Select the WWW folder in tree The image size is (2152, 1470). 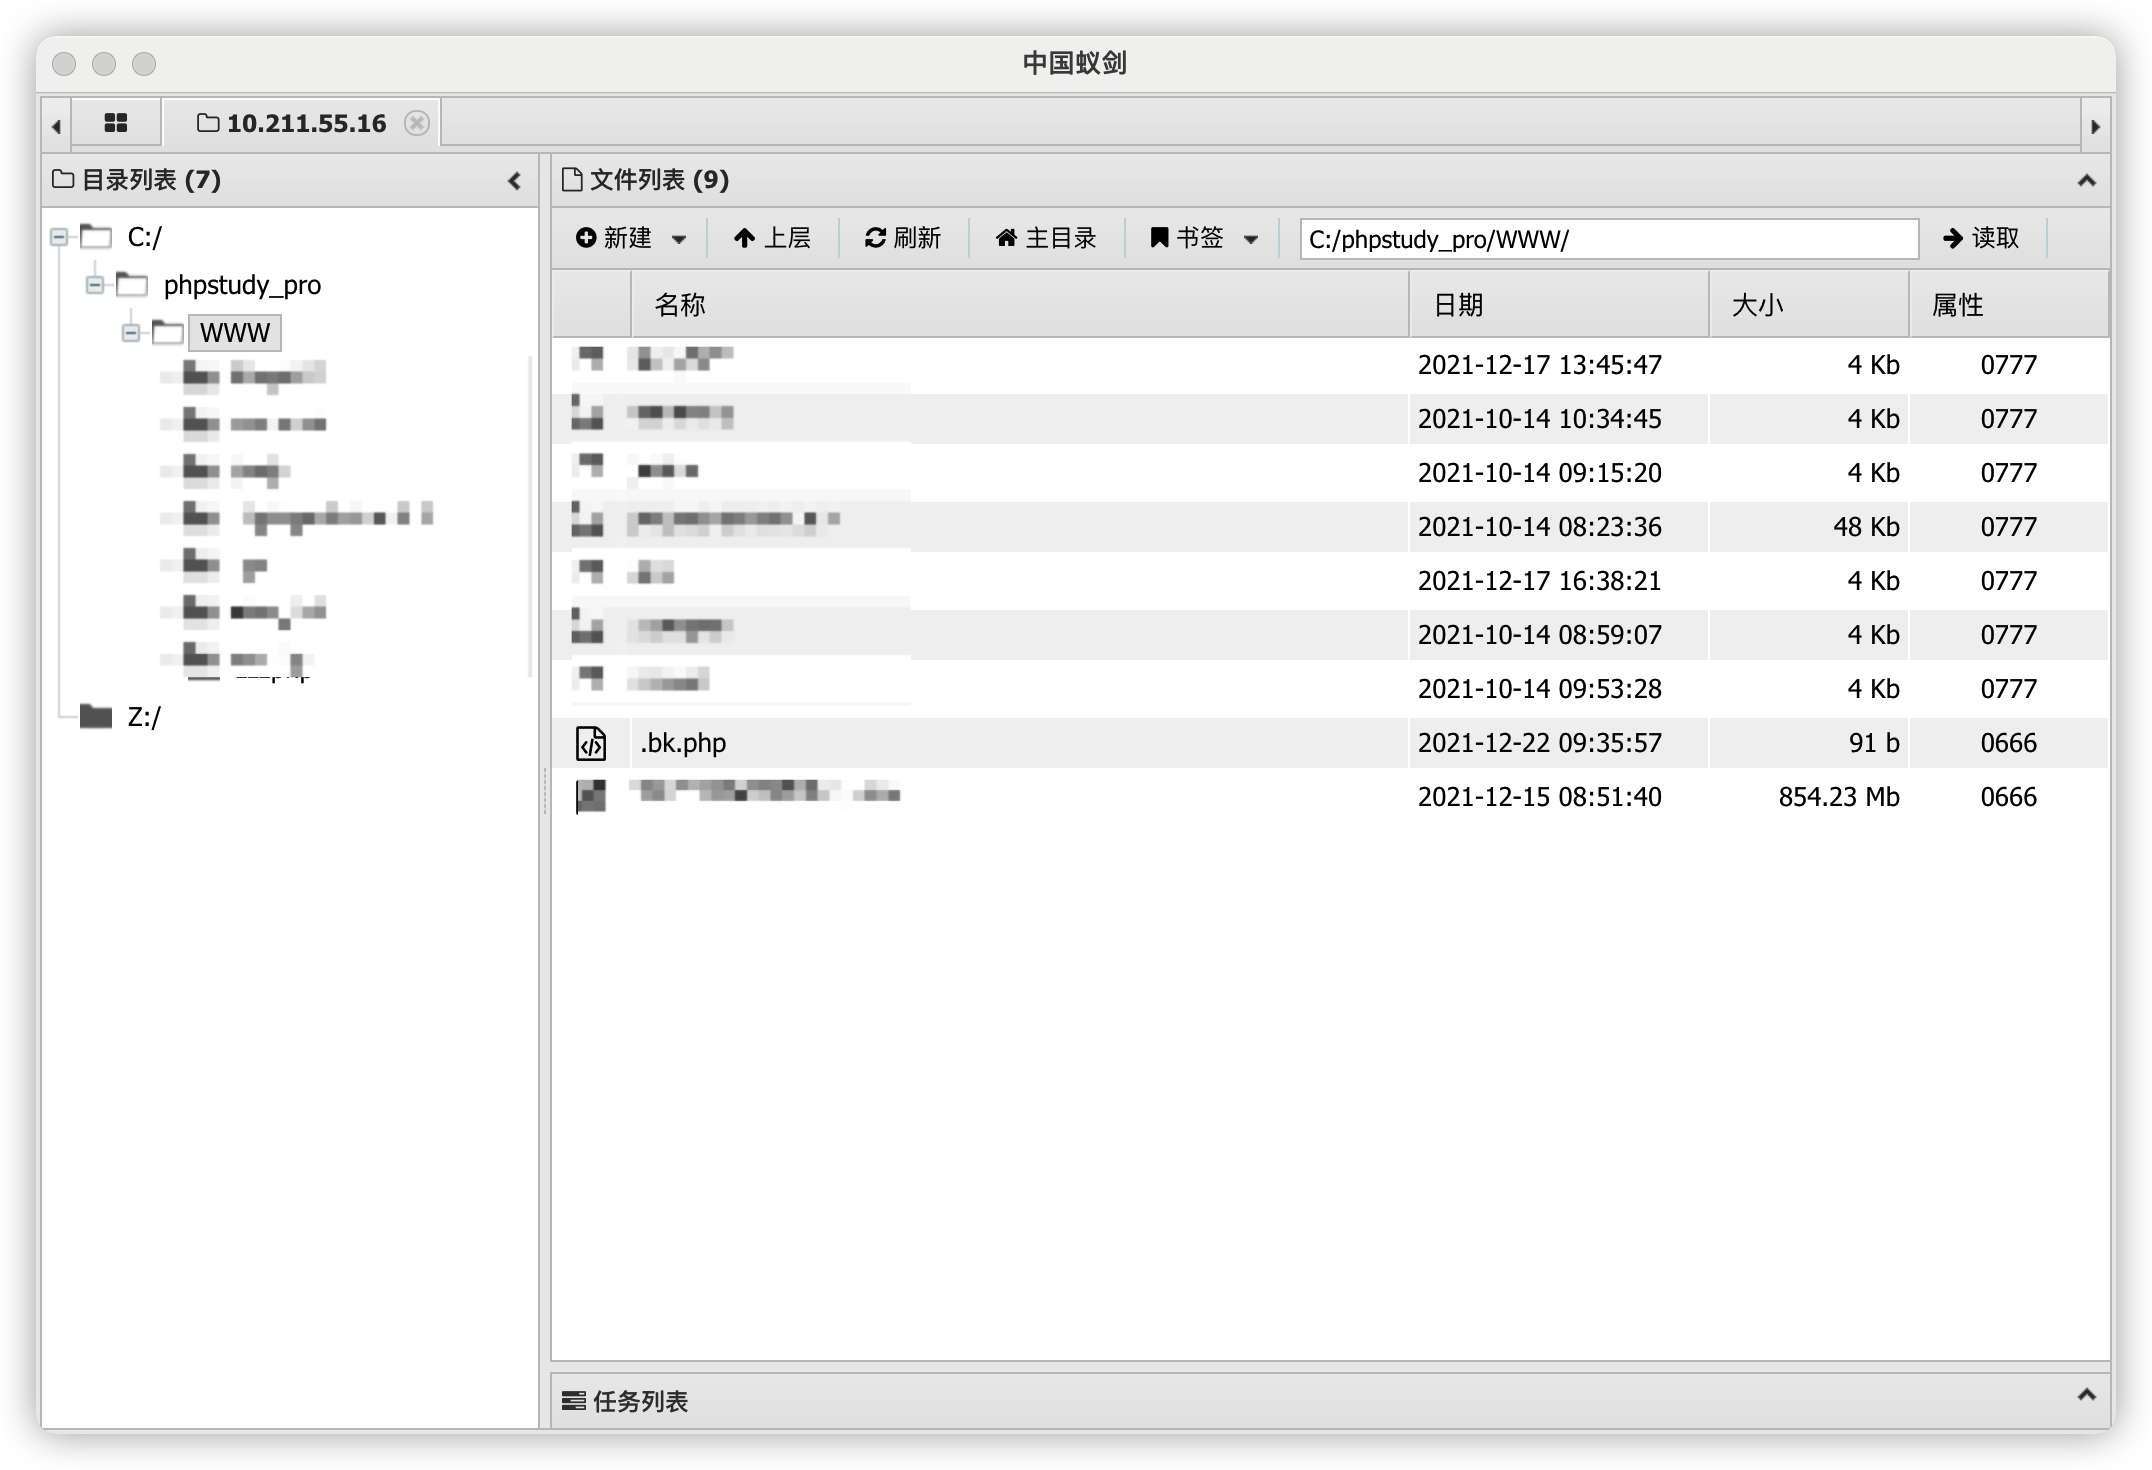click(234, 333)
